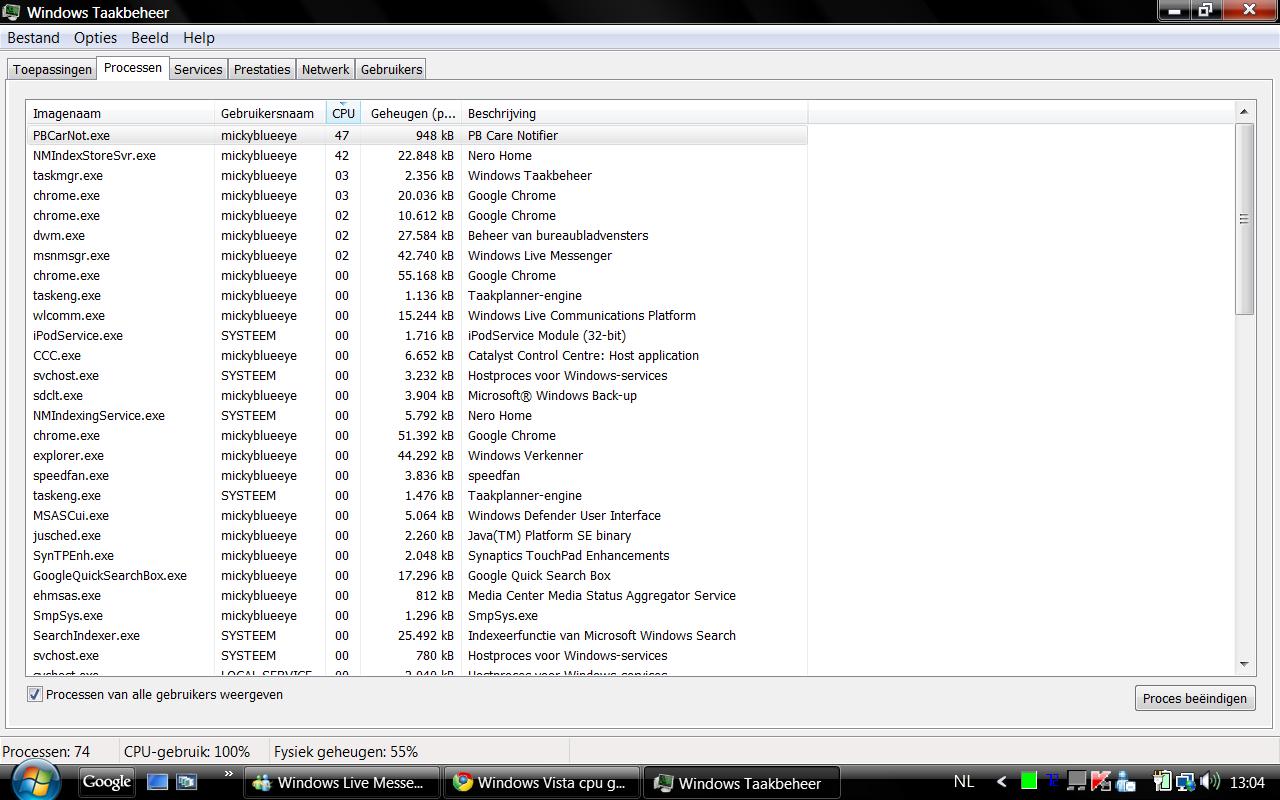Viewport: 1280px width, 800px height.
Task: Click the Google desktop search box in taskbar
Action: coord(106,782)
